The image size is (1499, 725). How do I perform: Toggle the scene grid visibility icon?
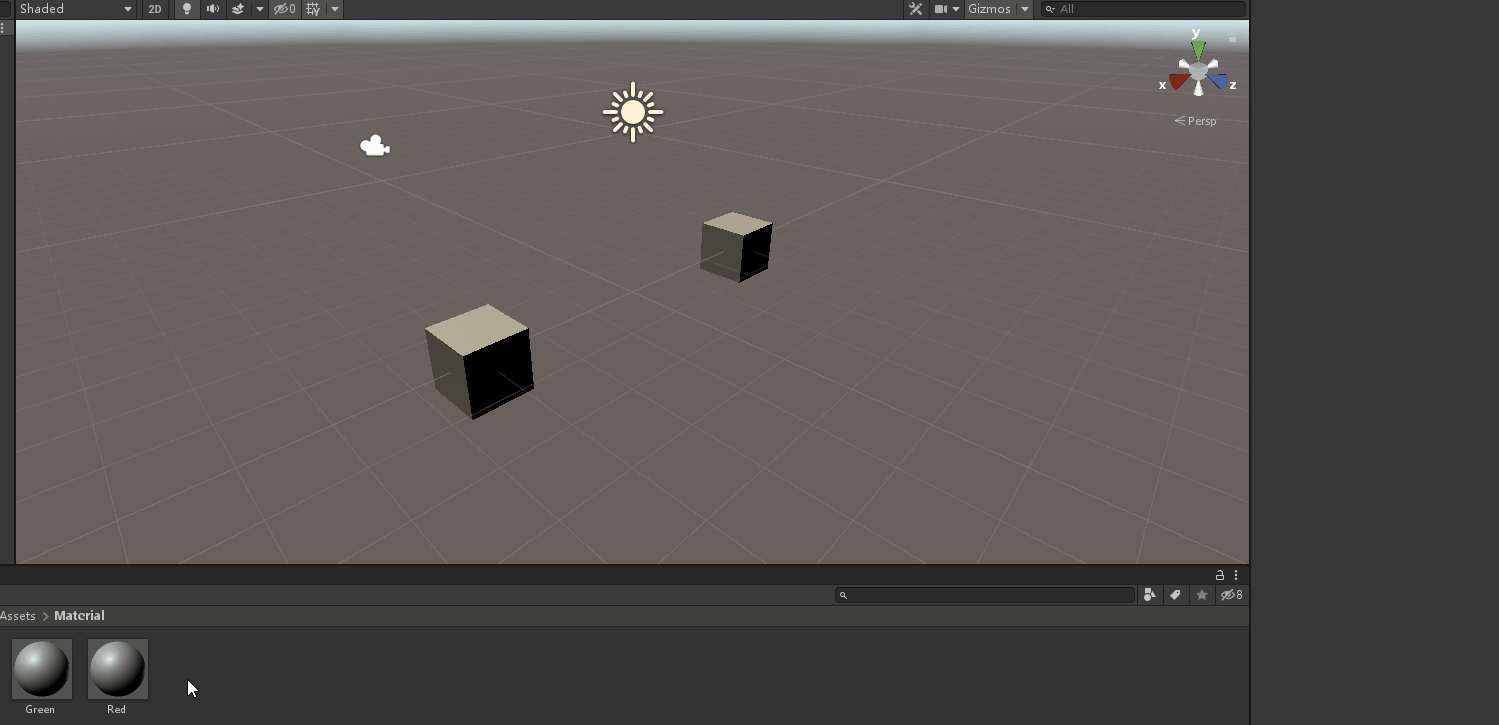(314, 9)
